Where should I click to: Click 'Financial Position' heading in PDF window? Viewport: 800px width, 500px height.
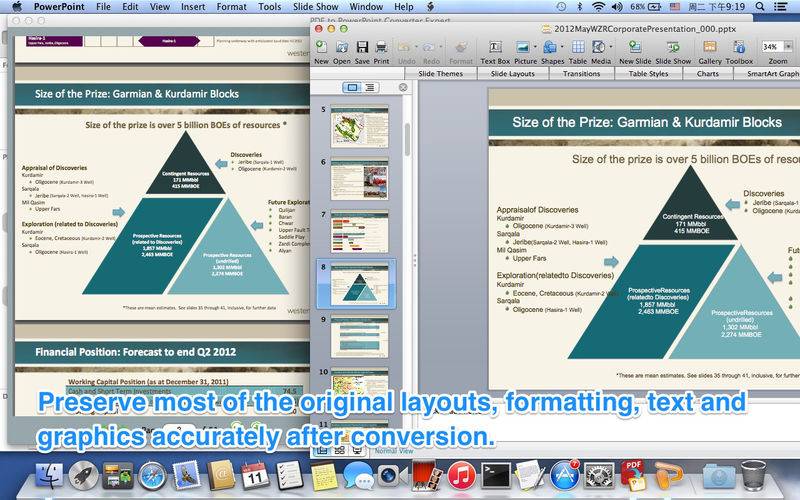135,352
